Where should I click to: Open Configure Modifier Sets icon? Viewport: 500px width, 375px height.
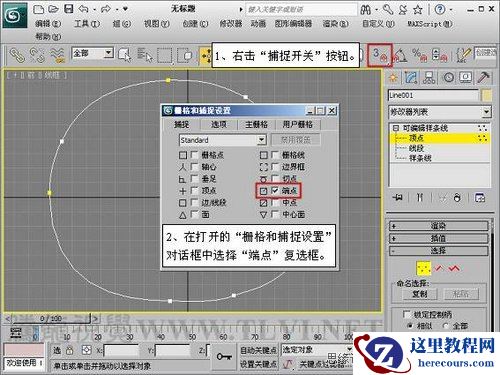point(480,198)
